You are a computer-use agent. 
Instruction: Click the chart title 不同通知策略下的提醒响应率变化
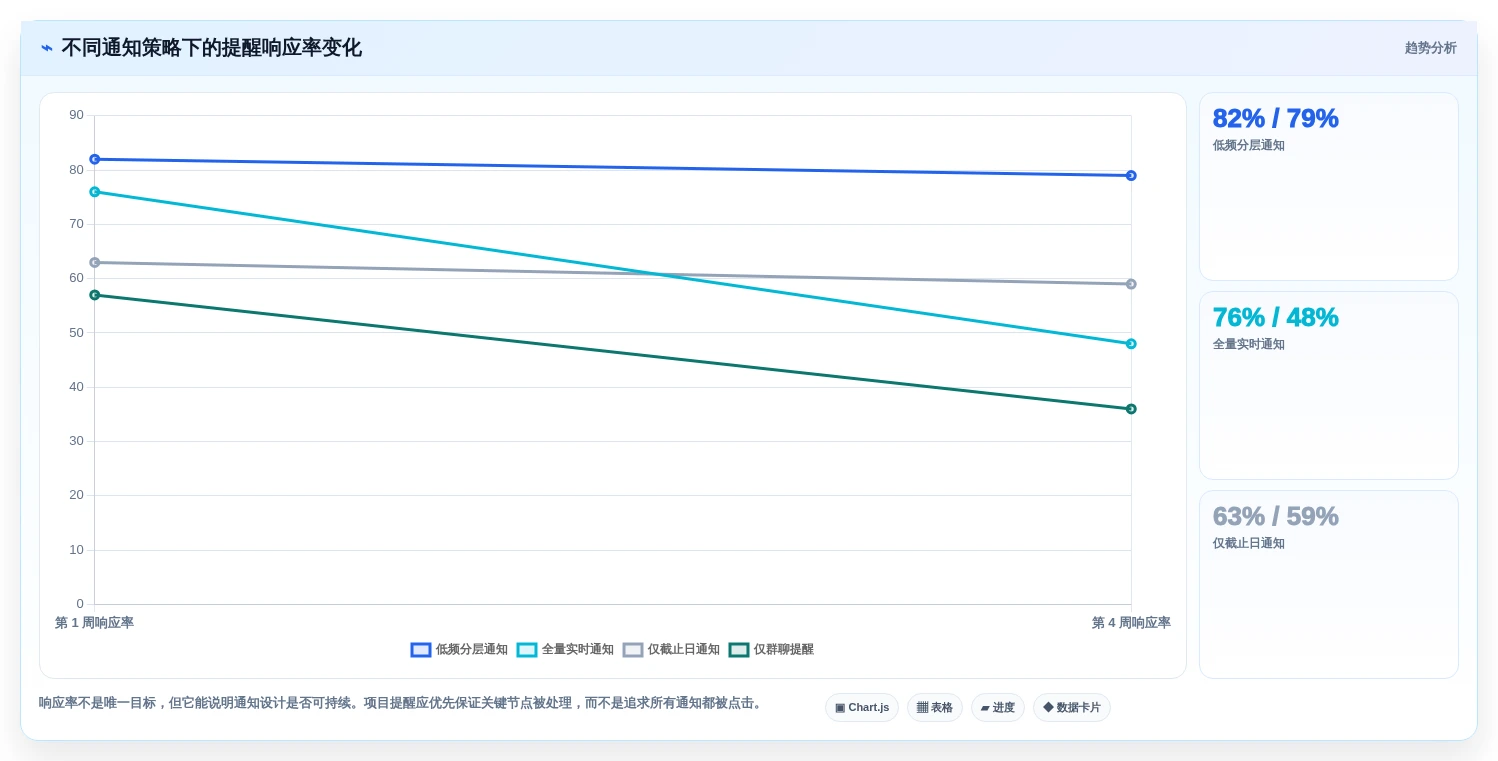(211, 48)
